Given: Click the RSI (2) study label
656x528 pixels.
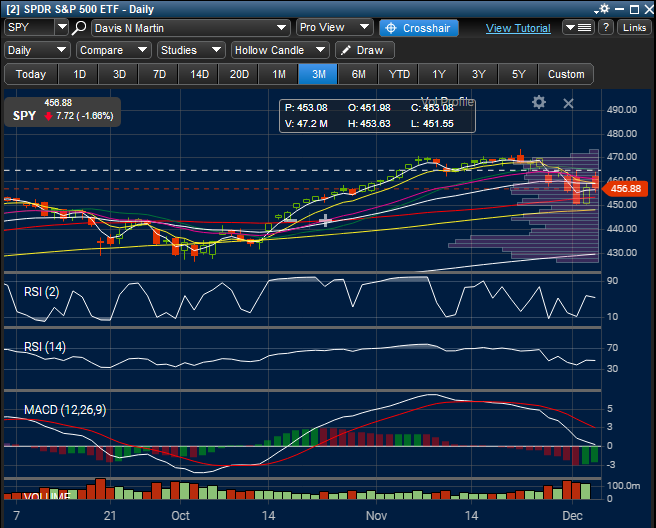Looking at the screenshot, I should [41, 292].
